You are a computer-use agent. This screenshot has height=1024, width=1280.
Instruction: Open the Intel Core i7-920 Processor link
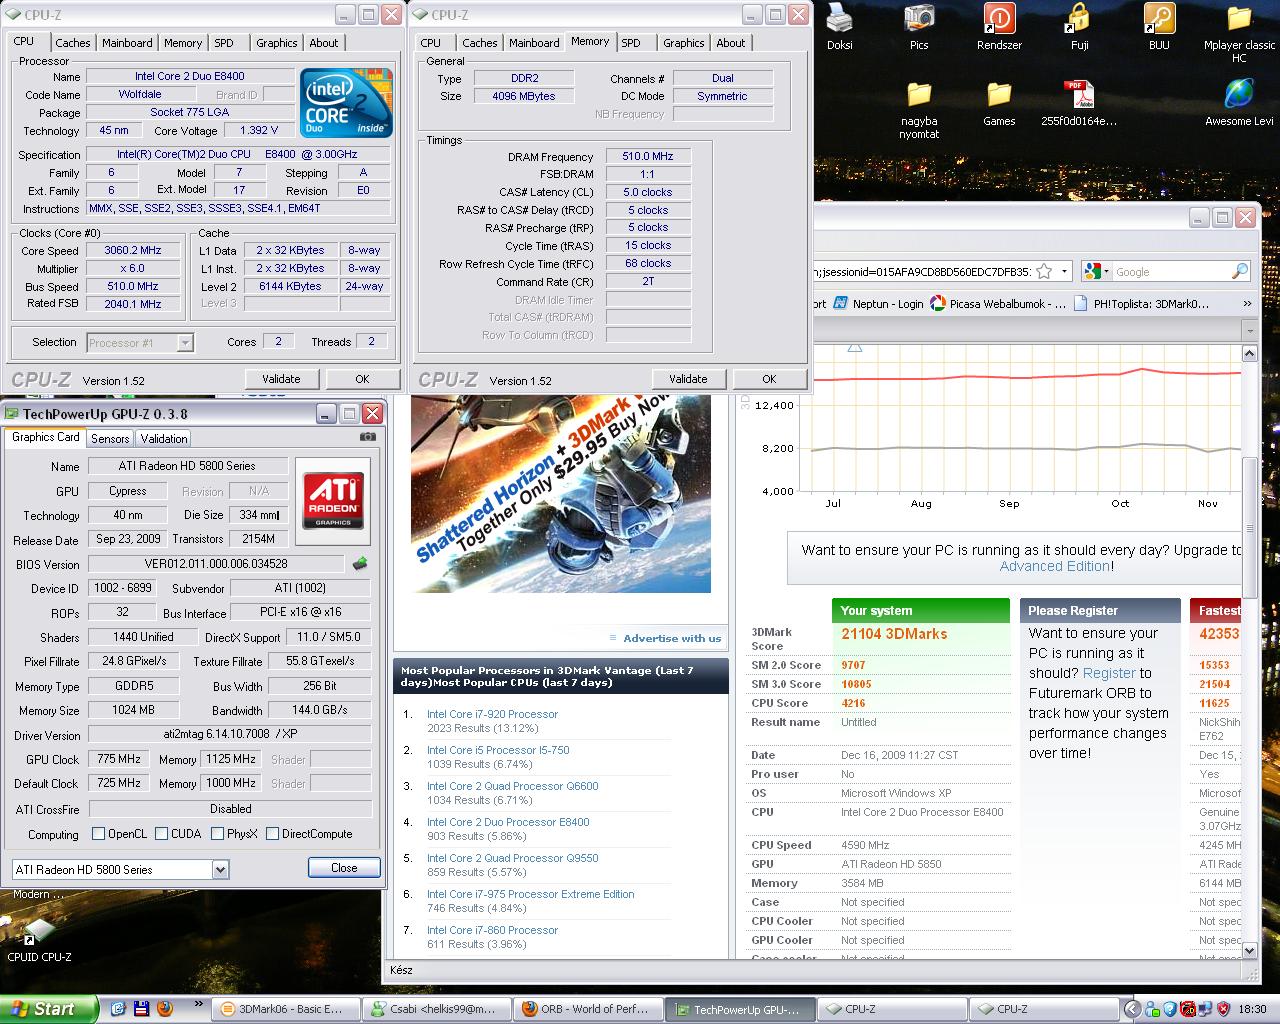(x=492, y=714)
